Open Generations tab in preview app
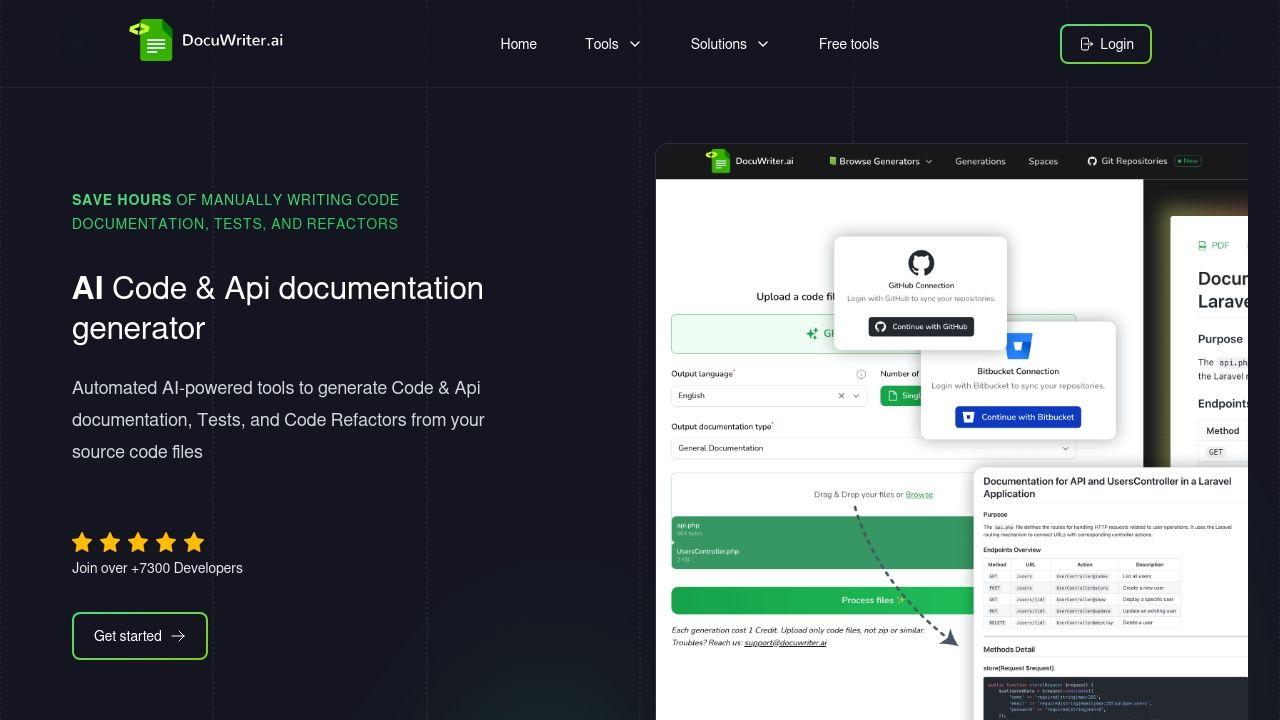 [980, 161]
